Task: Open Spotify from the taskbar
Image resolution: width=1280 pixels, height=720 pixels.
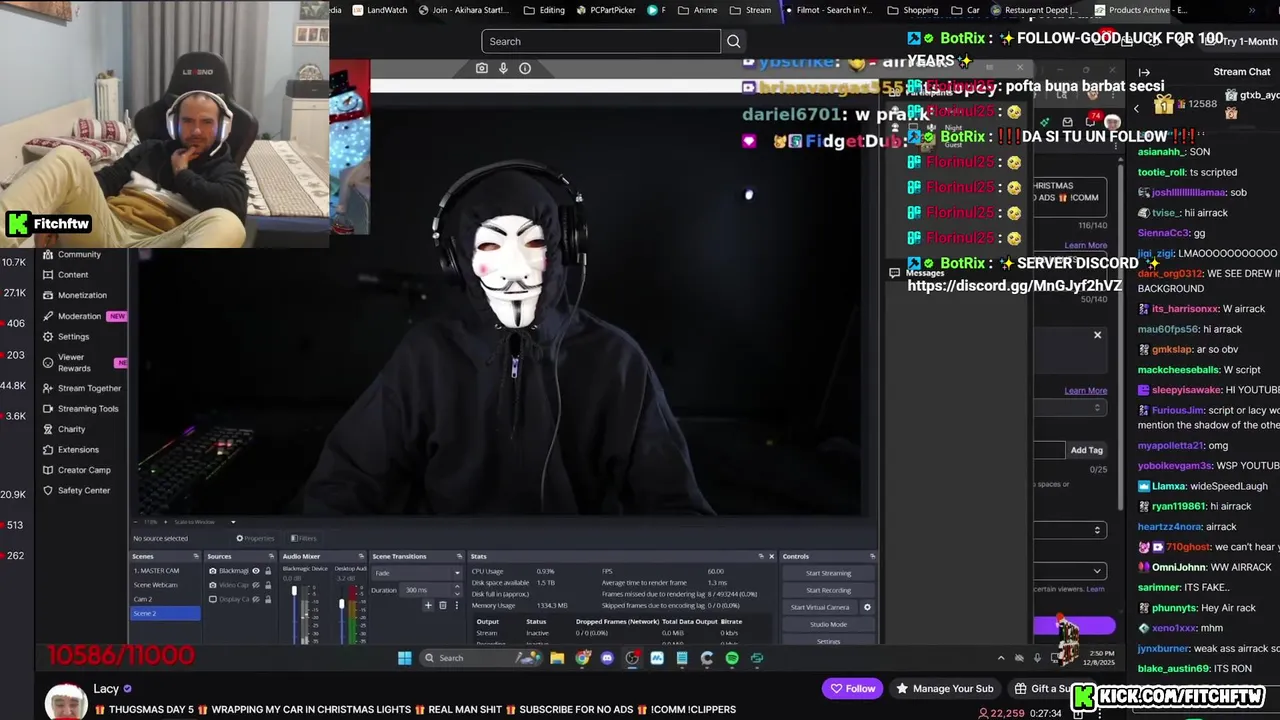Action: 732,658
